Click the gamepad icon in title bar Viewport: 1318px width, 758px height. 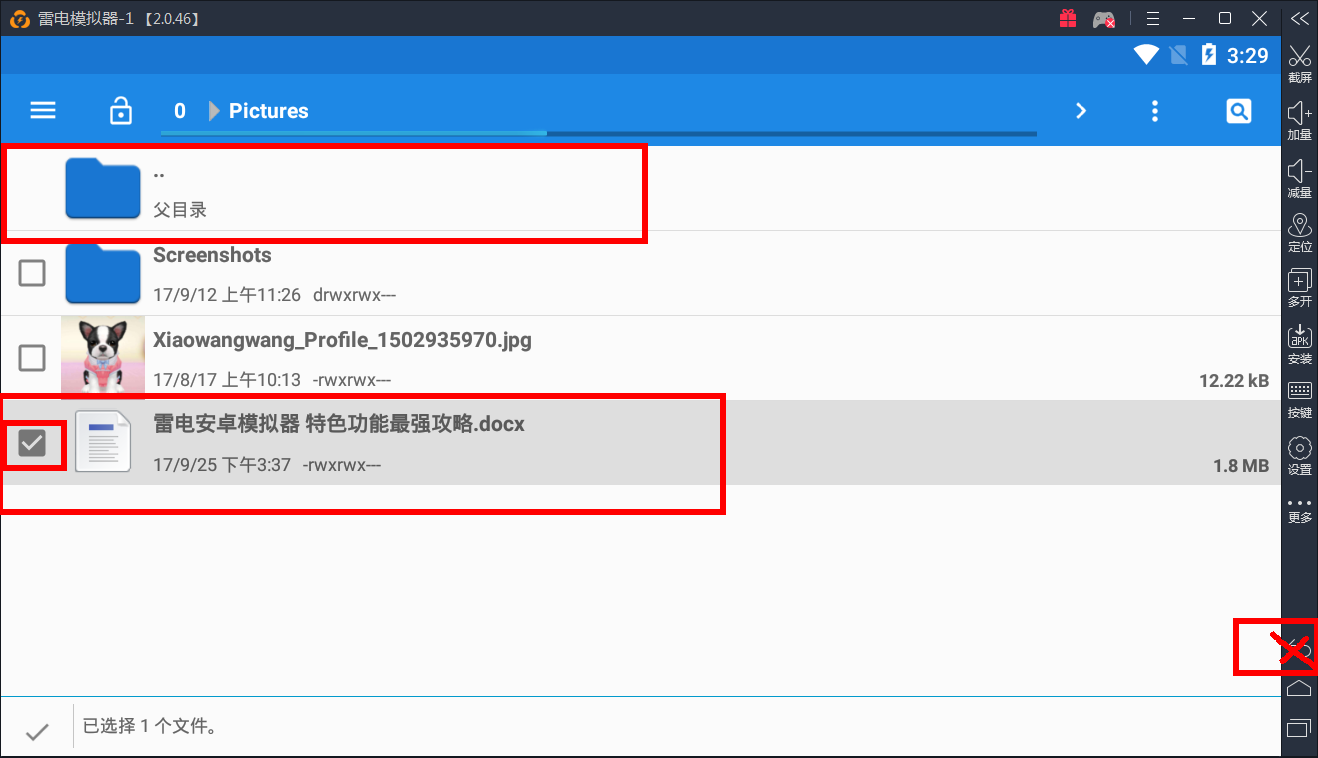(1104, 19)
